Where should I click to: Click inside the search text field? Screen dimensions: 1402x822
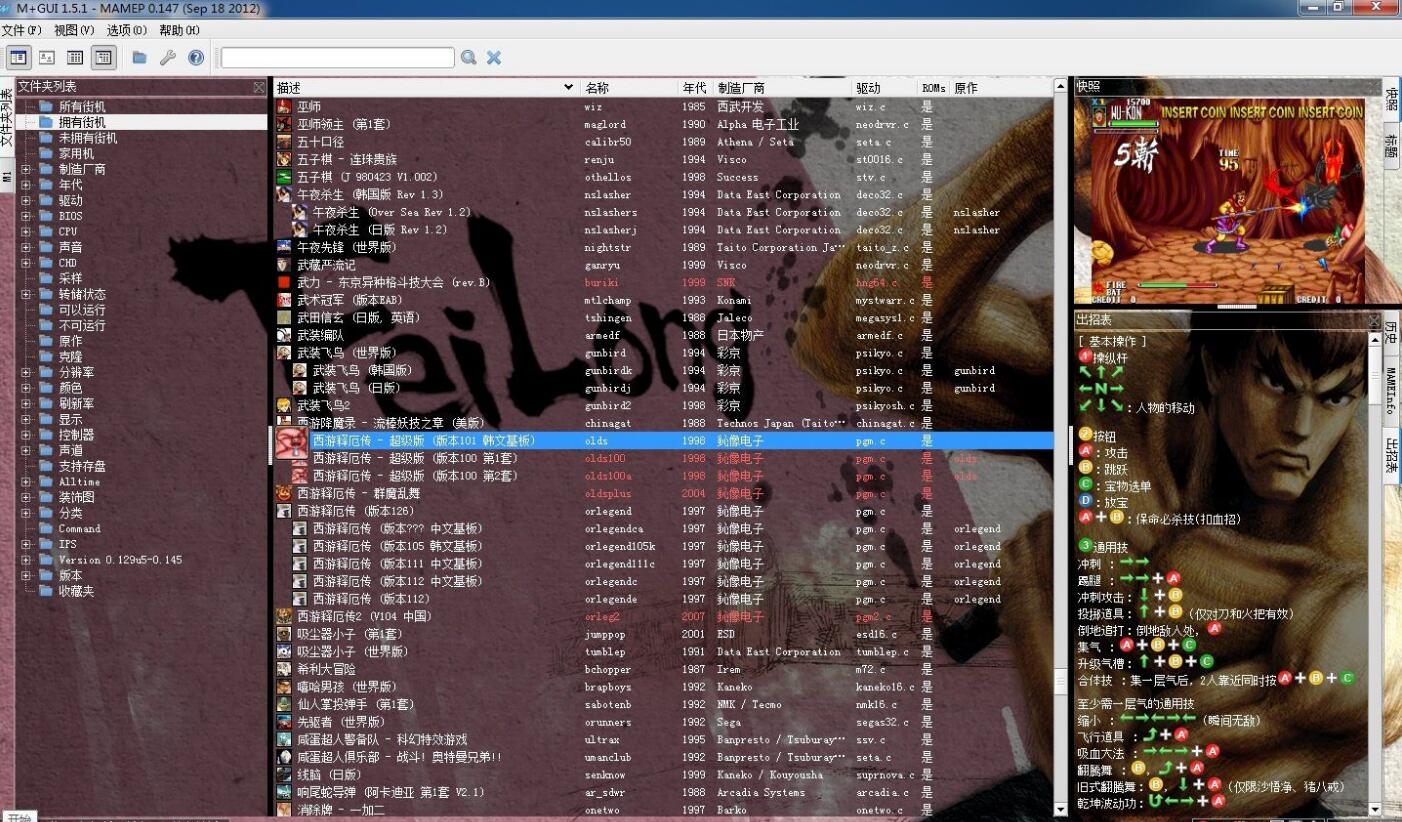pyautogui.click(x=338, y=57)
